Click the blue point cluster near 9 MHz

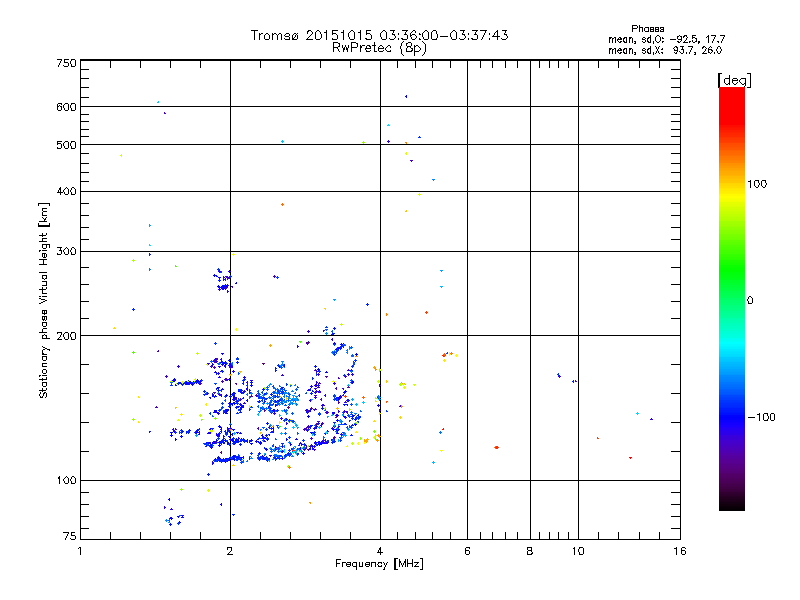pos(559,376)
